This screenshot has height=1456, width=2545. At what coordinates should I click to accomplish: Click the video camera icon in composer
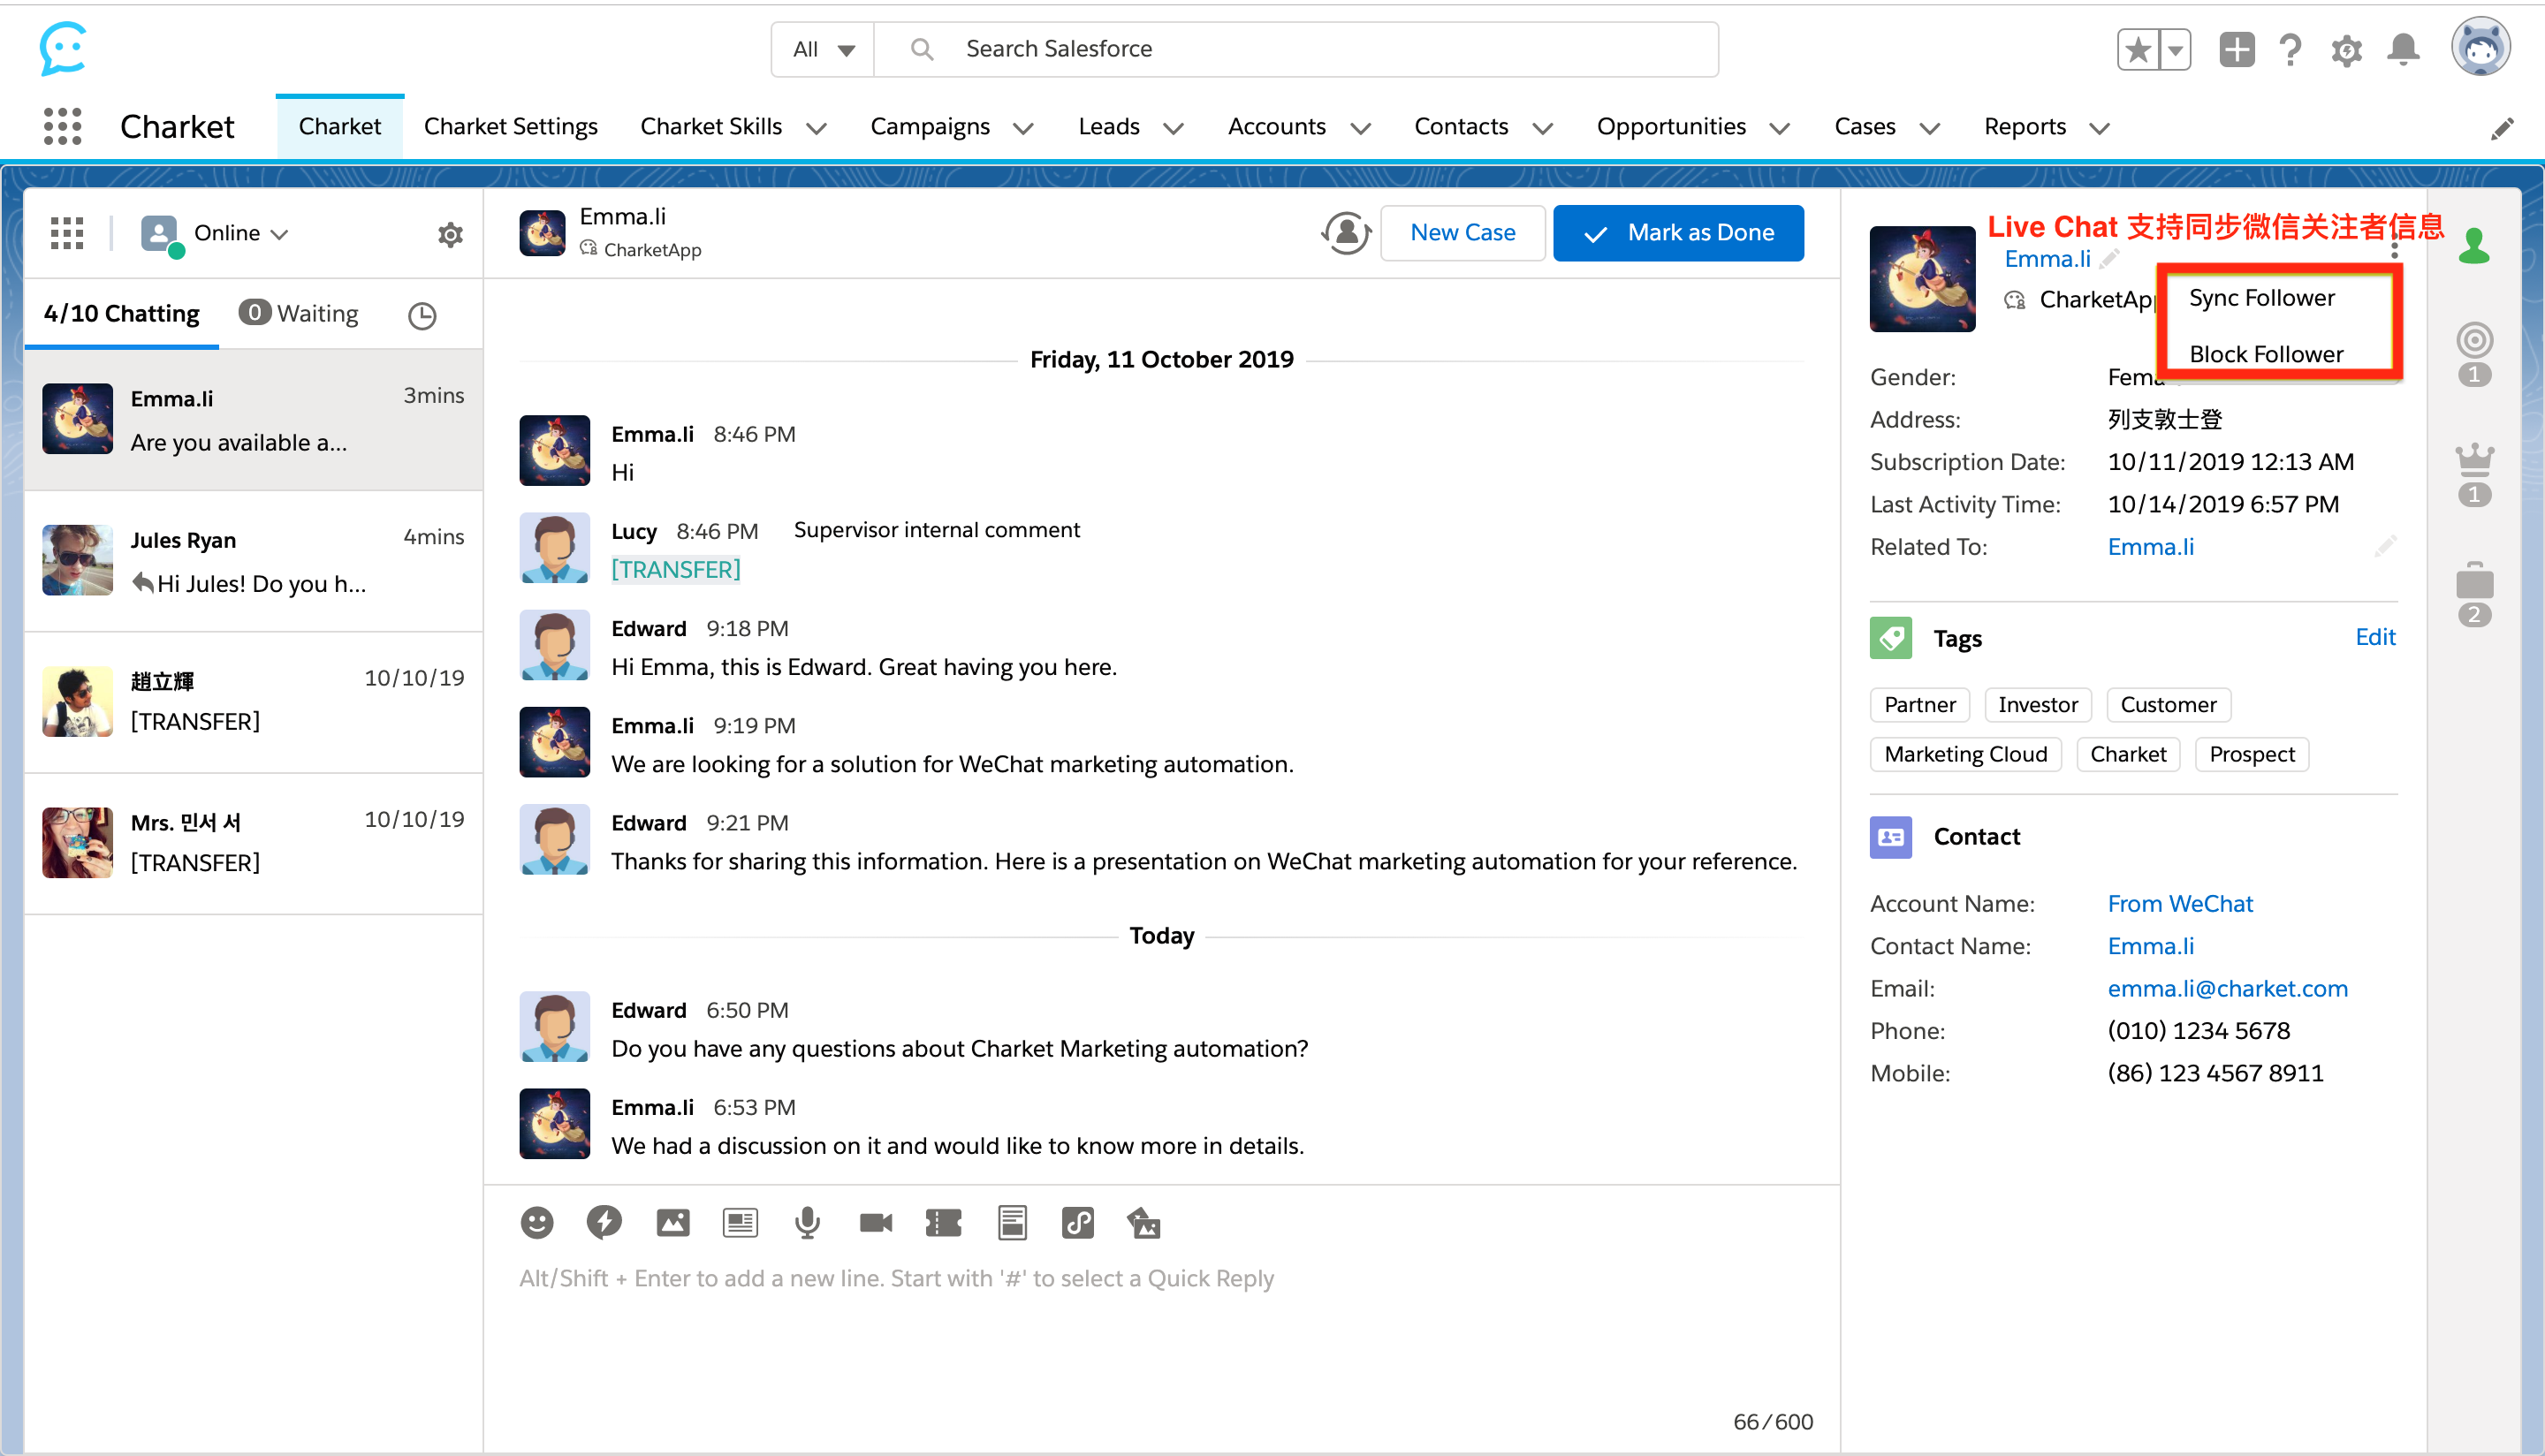point(875,1222)
